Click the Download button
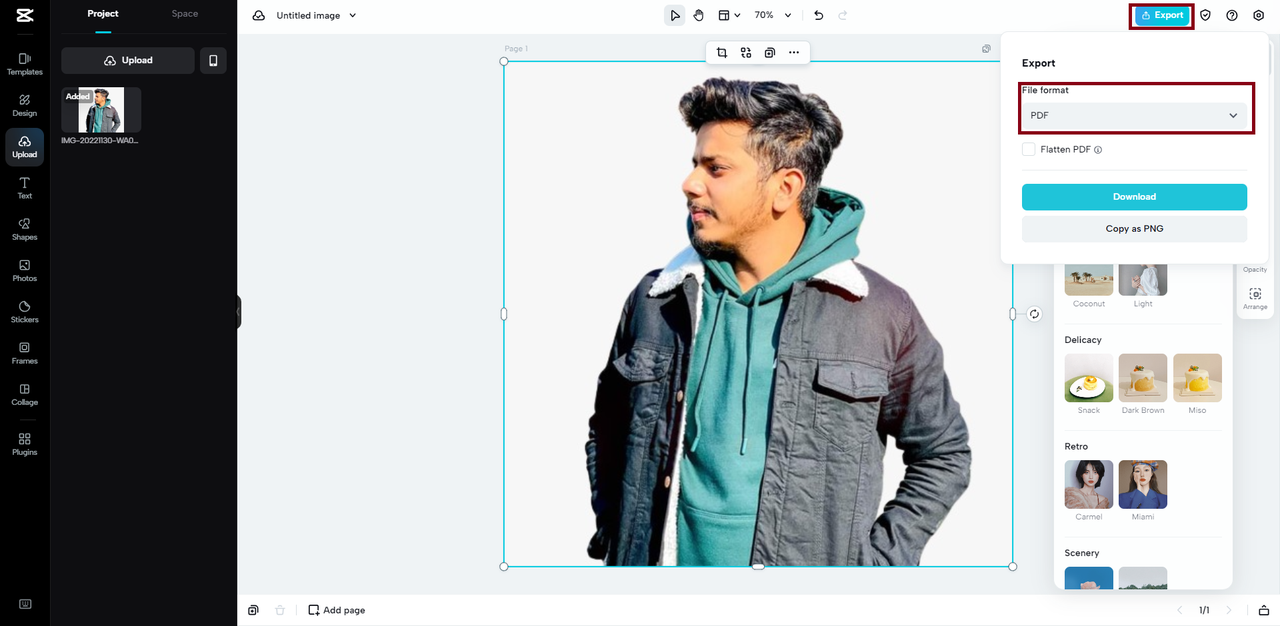Screen dimensions: 1280x626 (x=1134, y=197)
